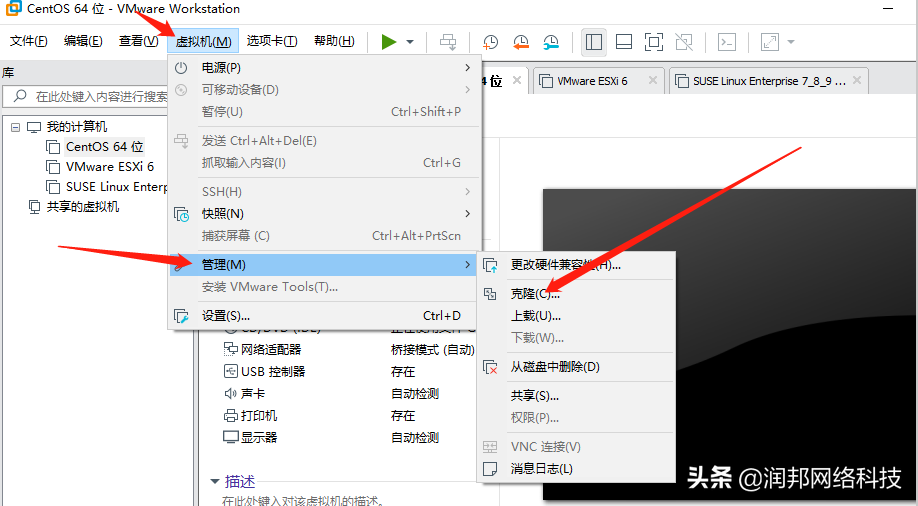Select 共享的虚拟机 in library tree
Image resolution: width=918 pixels, height=506 pixels.
83,207
